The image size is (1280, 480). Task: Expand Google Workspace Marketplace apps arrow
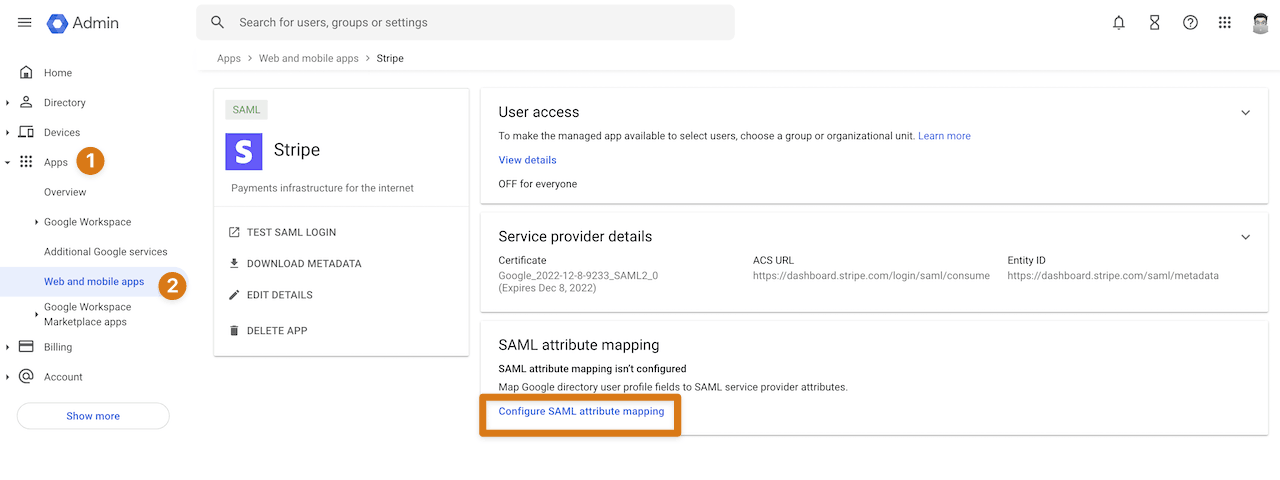coord(37,315)
